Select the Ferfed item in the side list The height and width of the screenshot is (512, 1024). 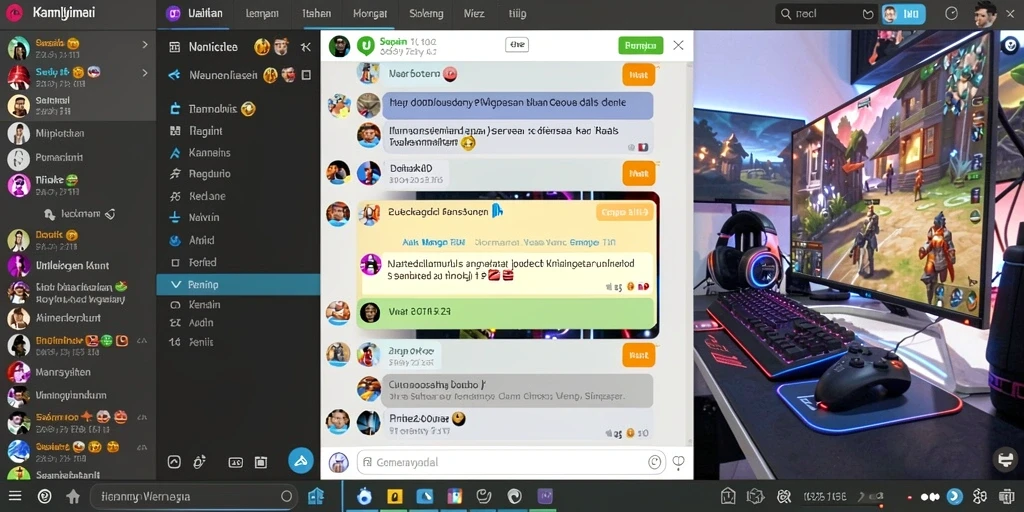(x=202, y=263)
